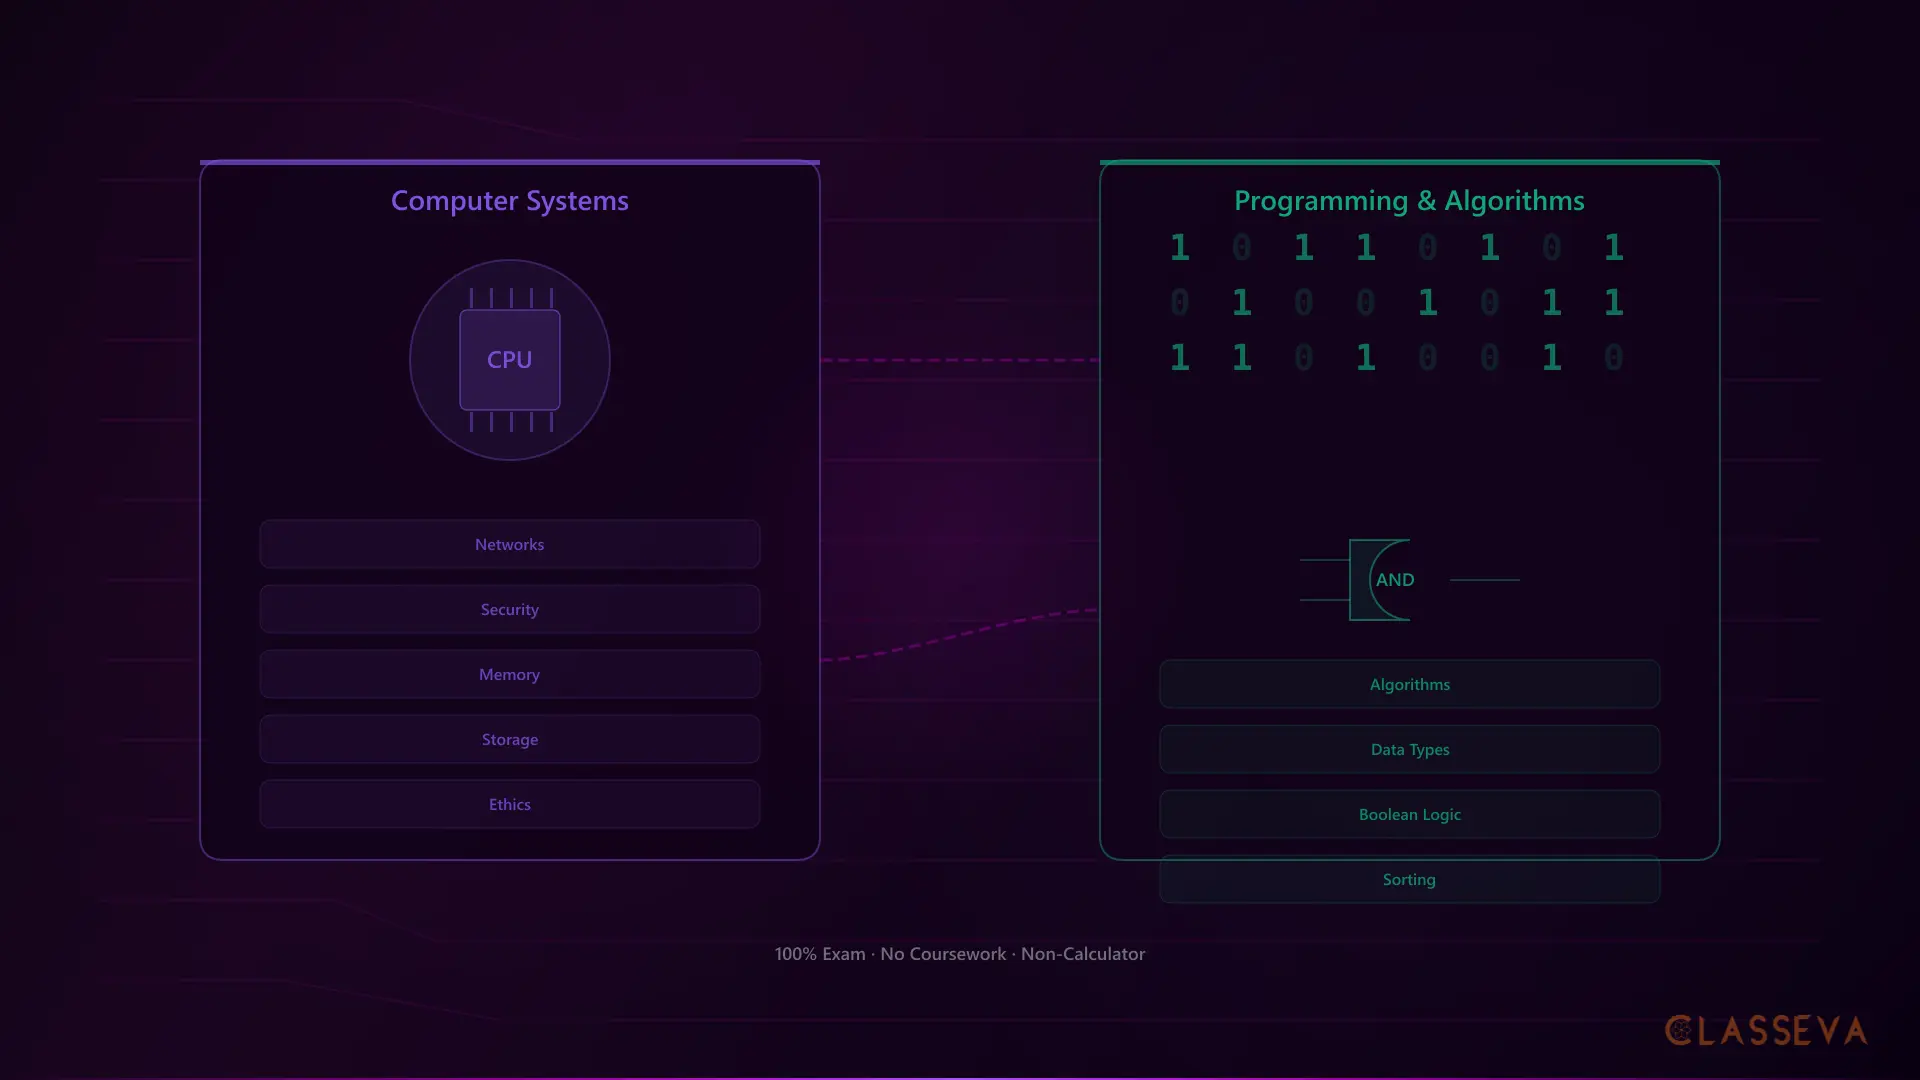
Task: Select the Security topic button
Action: point(510,609)
